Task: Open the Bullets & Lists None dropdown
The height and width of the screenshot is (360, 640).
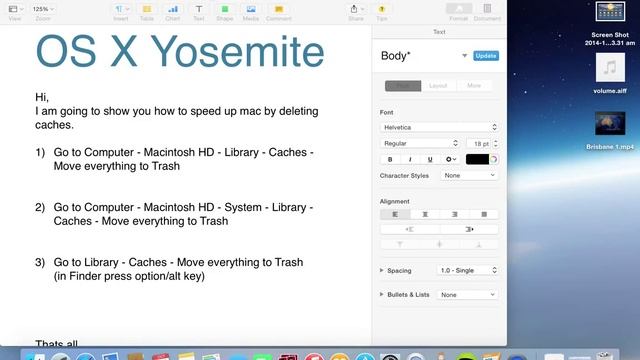Action: click(467, 295)
